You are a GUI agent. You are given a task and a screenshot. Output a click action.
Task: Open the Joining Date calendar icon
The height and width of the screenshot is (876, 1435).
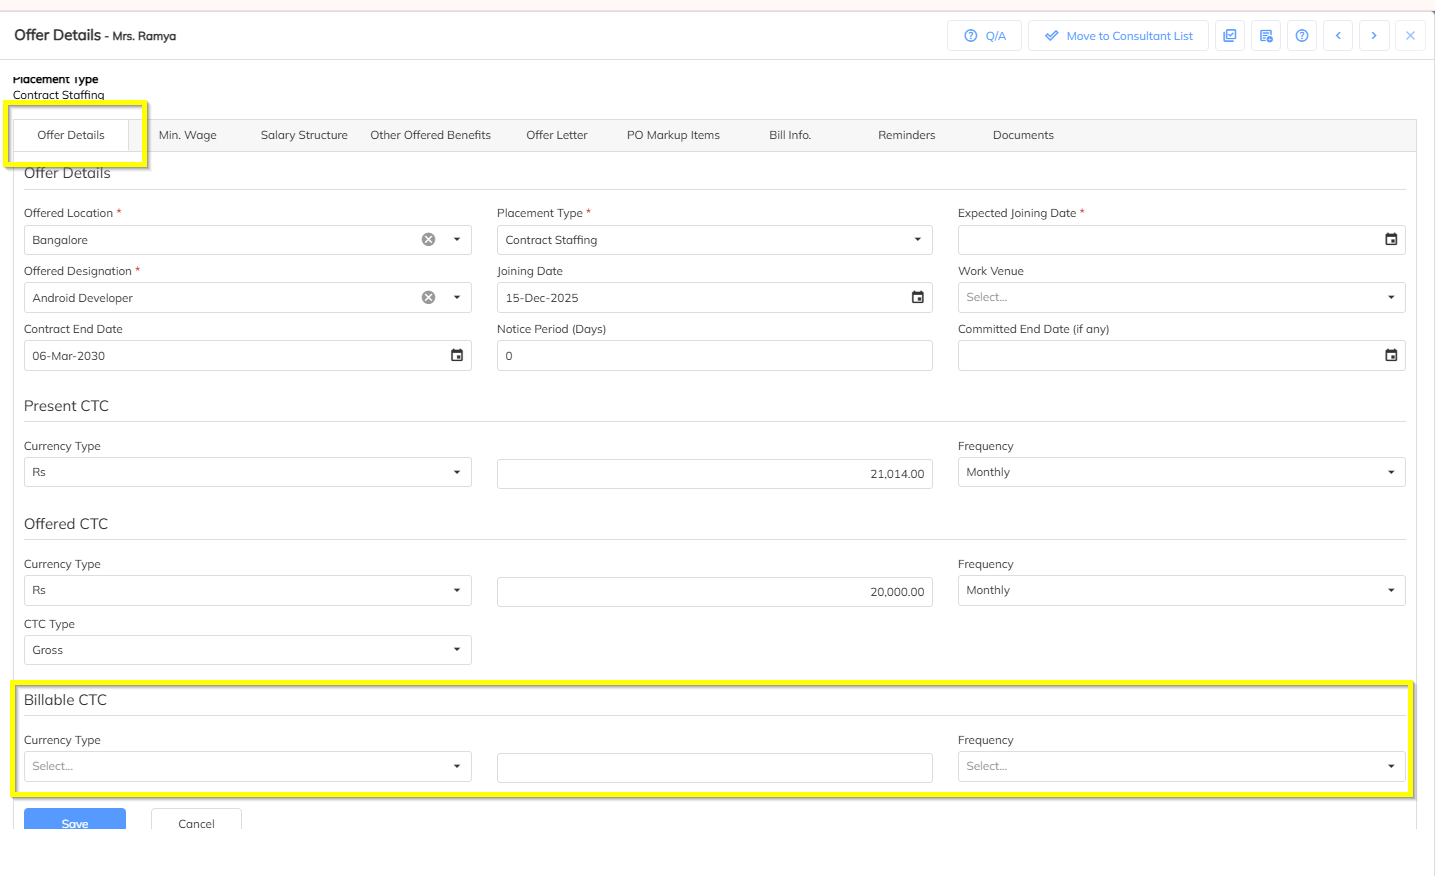point(918,298)
